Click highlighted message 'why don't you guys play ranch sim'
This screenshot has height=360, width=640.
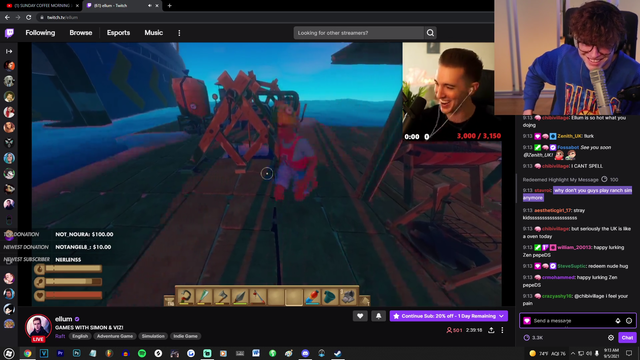[x=577, y=194]
